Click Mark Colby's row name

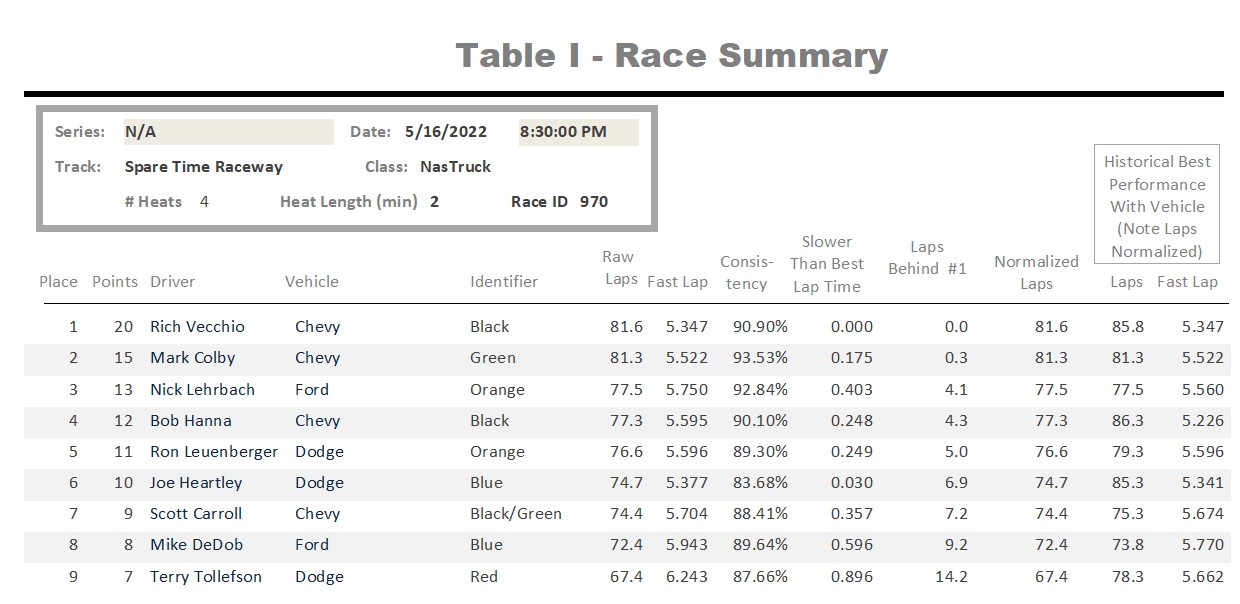coord(192,358)
